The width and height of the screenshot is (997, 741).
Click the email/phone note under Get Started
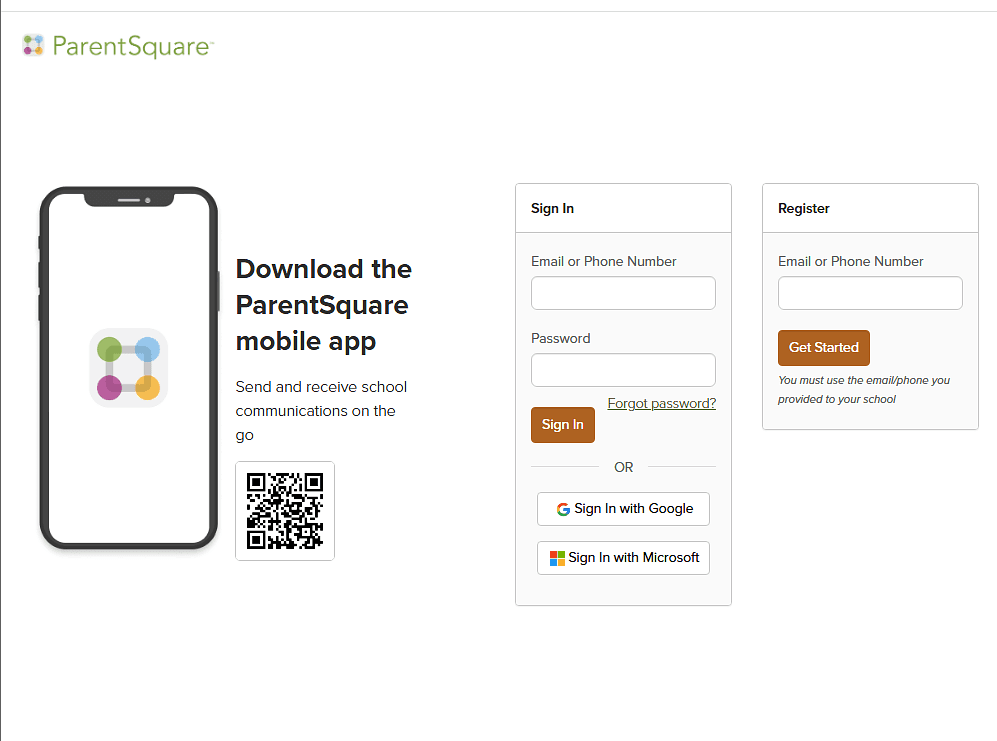pos(863,390)
